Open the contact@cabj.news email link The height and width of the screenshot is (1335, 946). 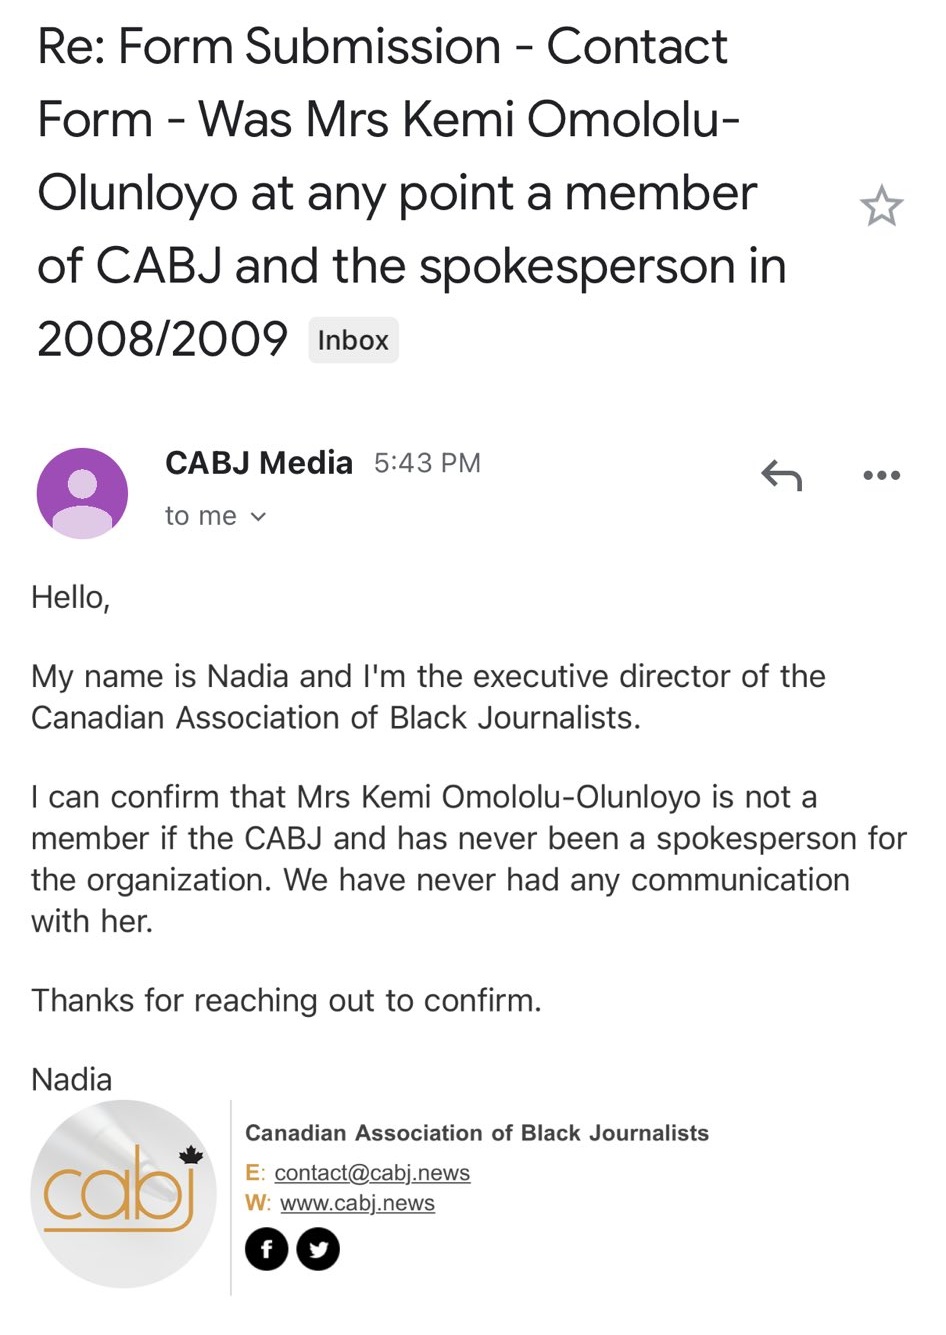pyautogui.click(x=372, y=1172)
